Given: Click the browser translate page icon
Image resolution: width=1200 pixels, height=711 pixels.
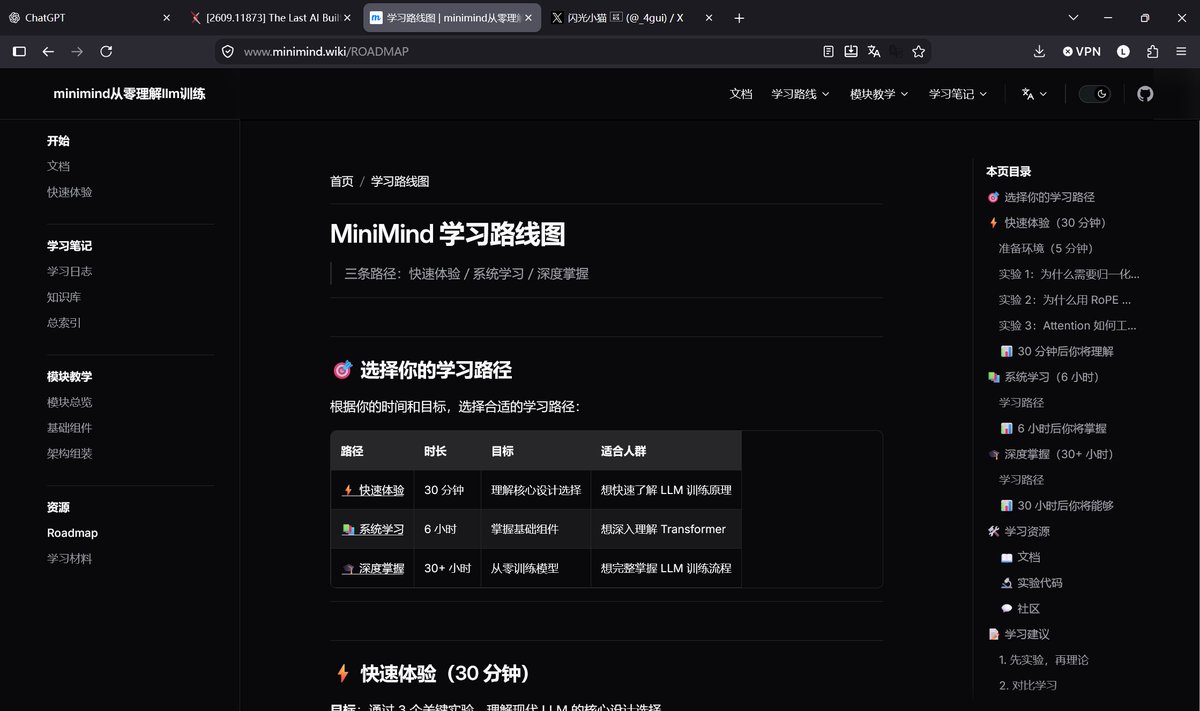Looking at the screenshot, I should (874, 51).
